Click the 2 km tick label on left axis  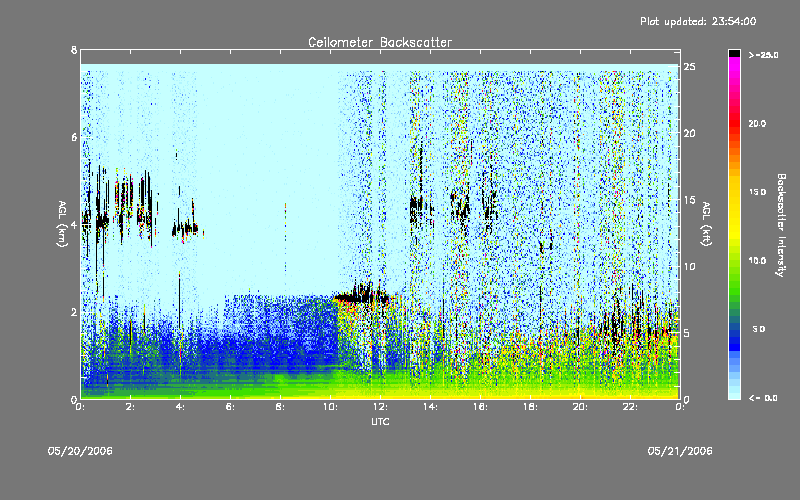74,312
